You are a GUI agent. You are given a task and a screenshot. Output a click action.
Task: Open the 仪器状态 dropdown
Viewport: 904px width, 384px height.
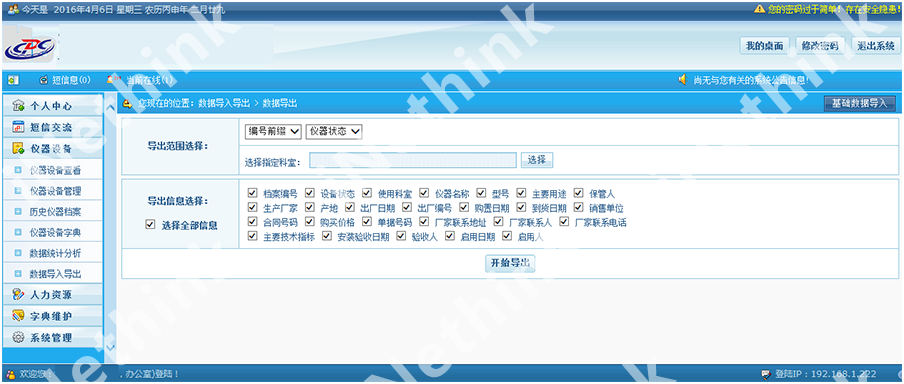pyautogui.click(x=334, y=131)
